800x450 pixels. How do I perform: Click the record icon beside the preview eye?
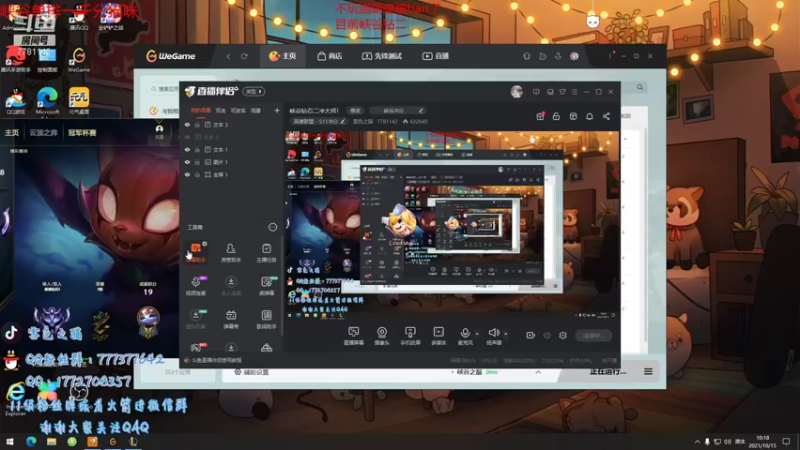point(531,335)
